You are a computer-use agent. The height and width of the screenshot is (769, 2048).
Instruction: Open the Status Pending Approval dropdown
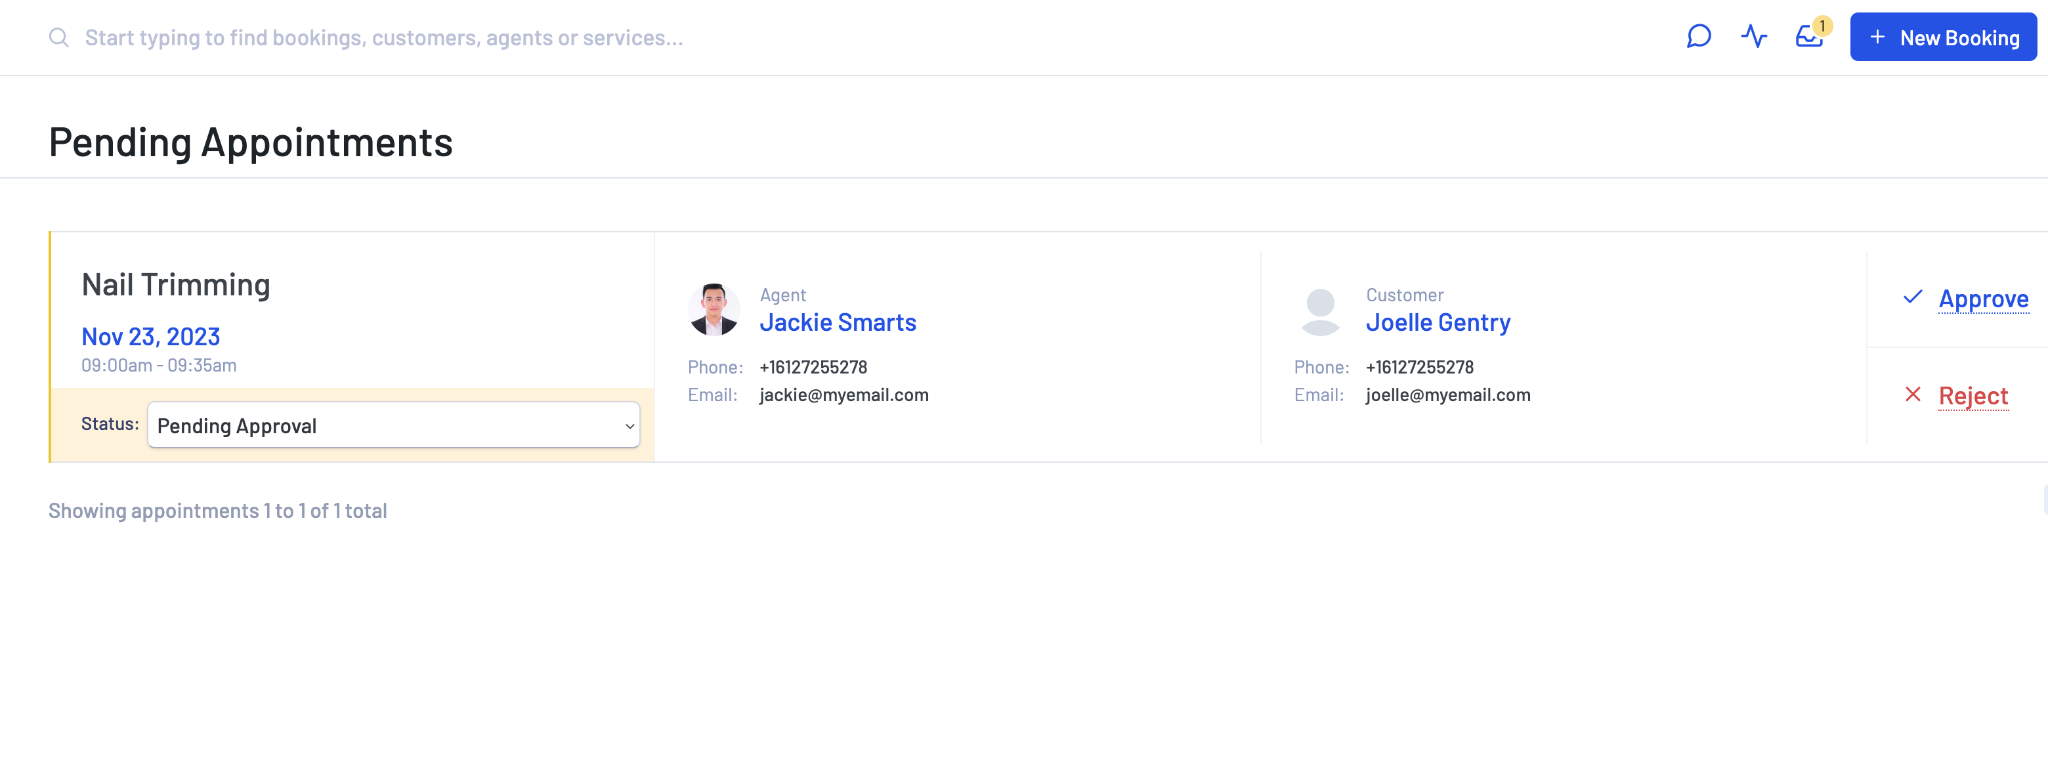394,425
